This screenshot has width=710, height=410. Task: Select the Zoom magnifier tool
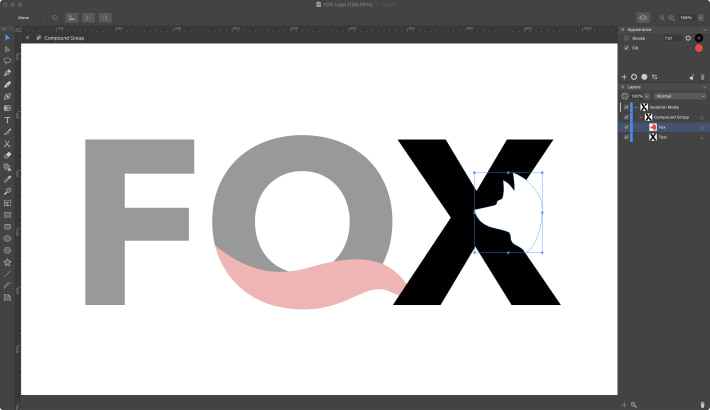(7, 191)
